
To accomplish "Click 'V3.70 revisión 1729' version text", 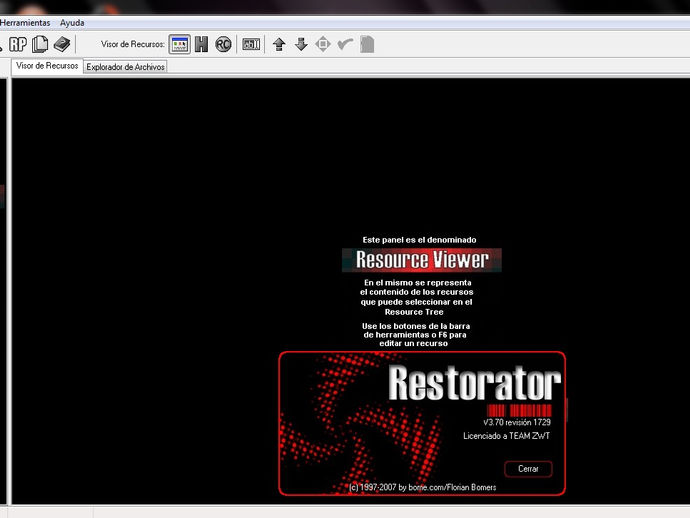I will 517,422.
